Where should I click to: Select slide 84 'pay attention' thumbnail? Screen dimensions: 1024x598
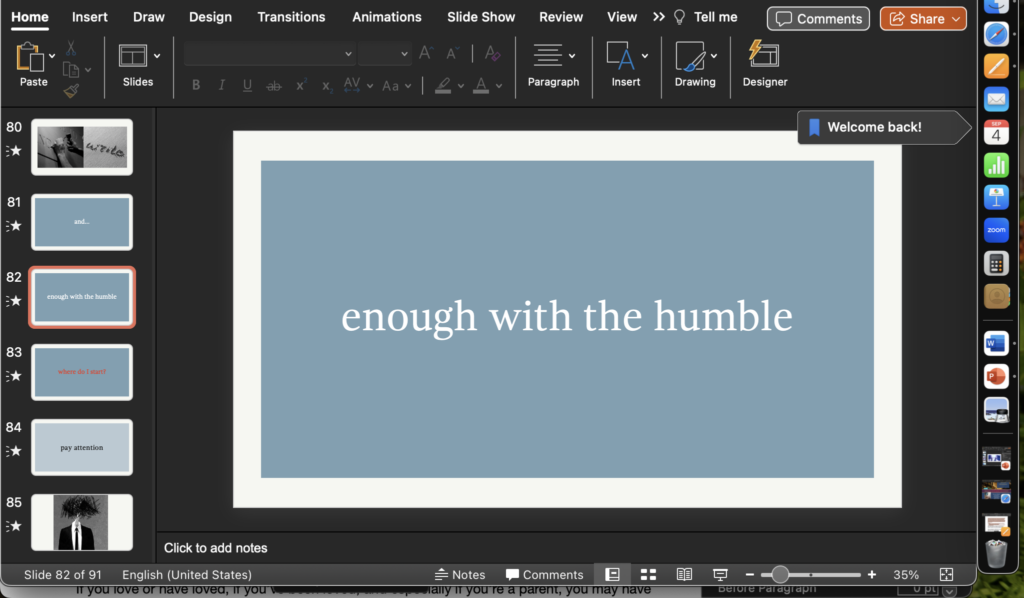coord(82,447)
